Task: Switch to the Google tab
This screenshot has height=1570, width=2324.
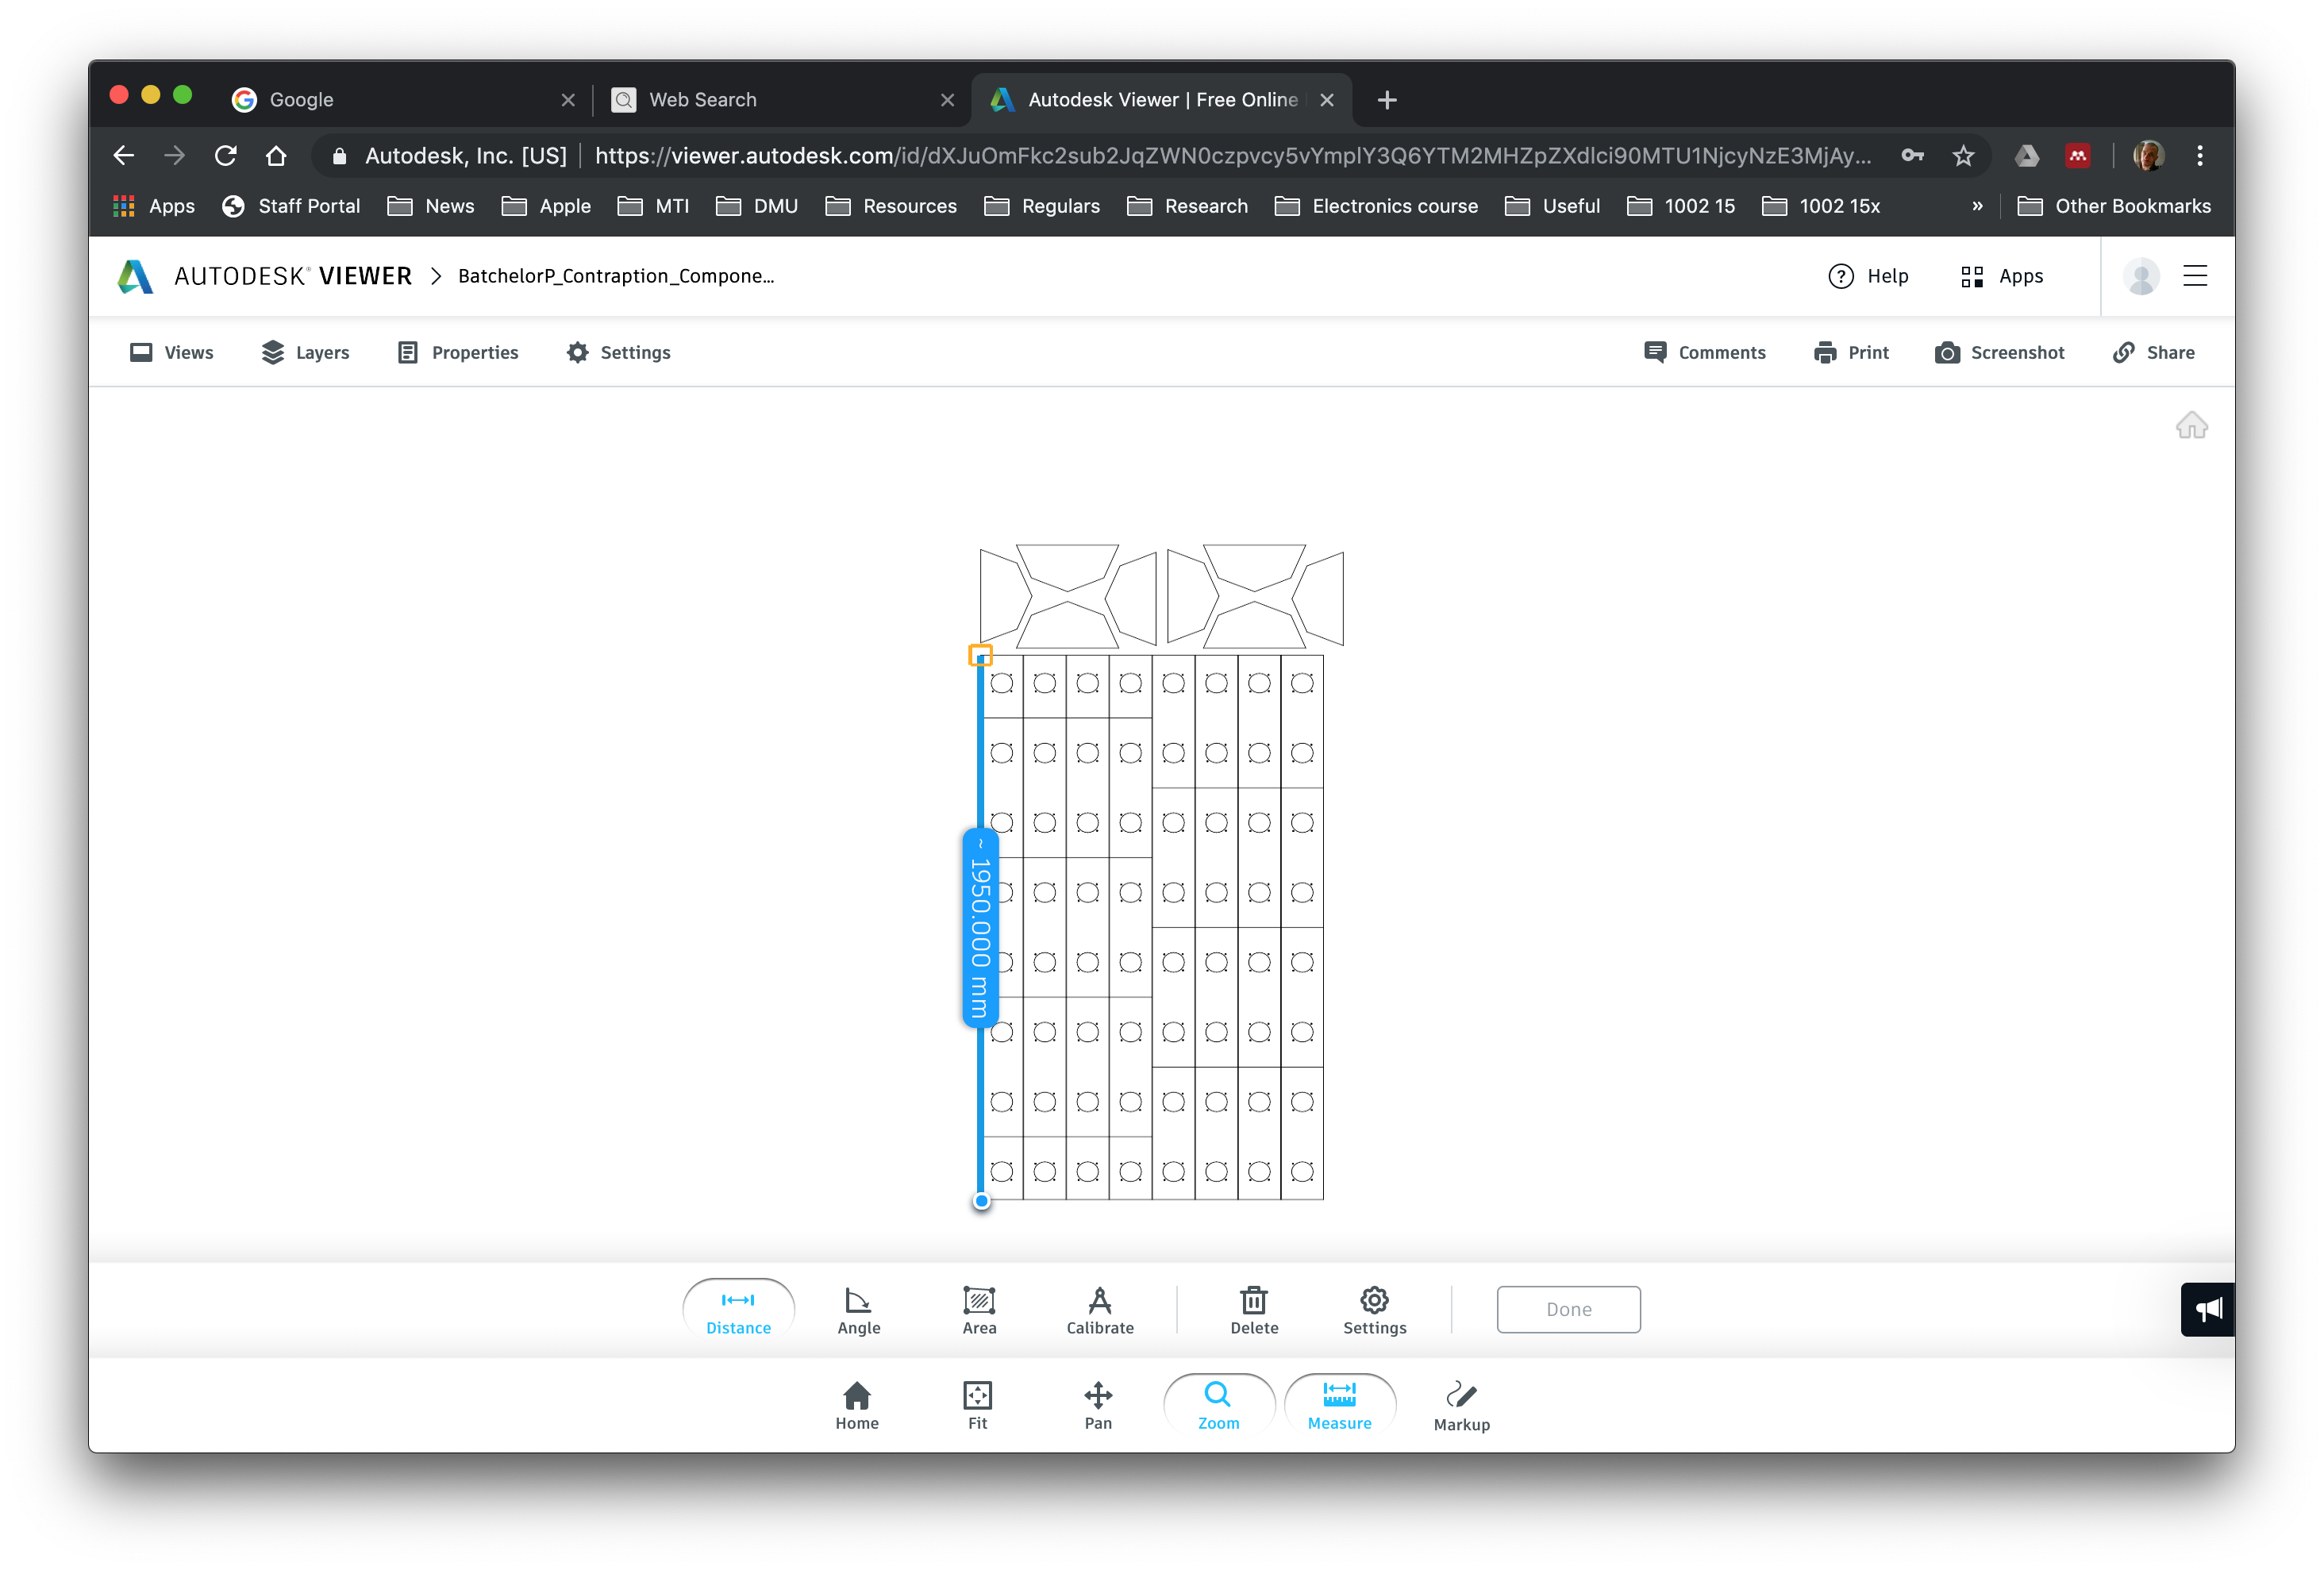Action: [x=400, y=99]
